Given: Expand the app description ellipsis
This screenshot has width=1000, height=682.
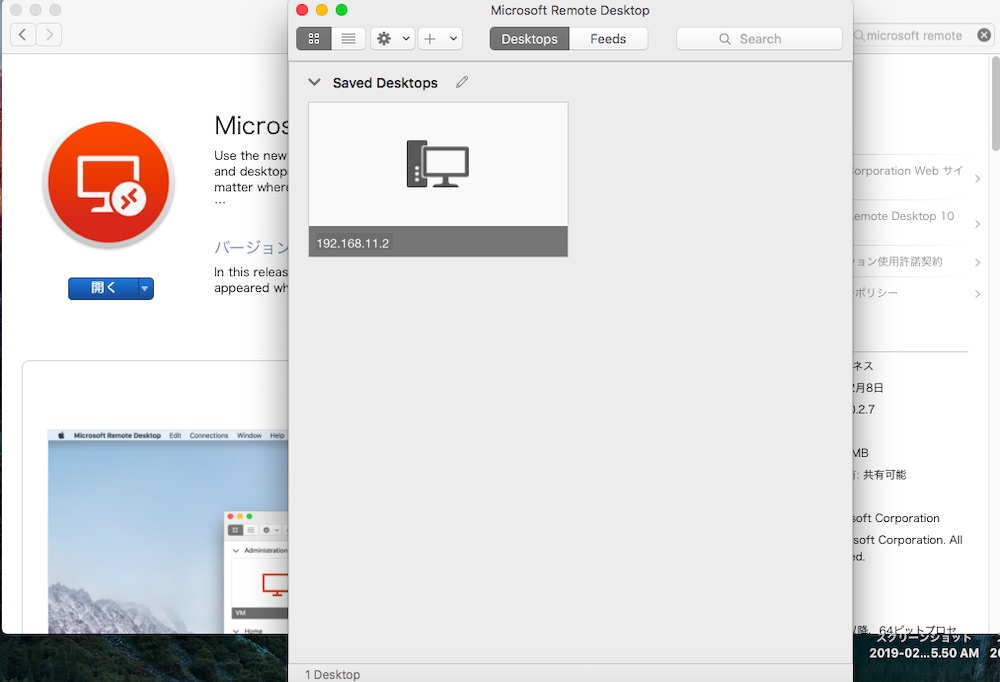Looking at the screenshot, I should pyautogui.click(x=219, y=202).
